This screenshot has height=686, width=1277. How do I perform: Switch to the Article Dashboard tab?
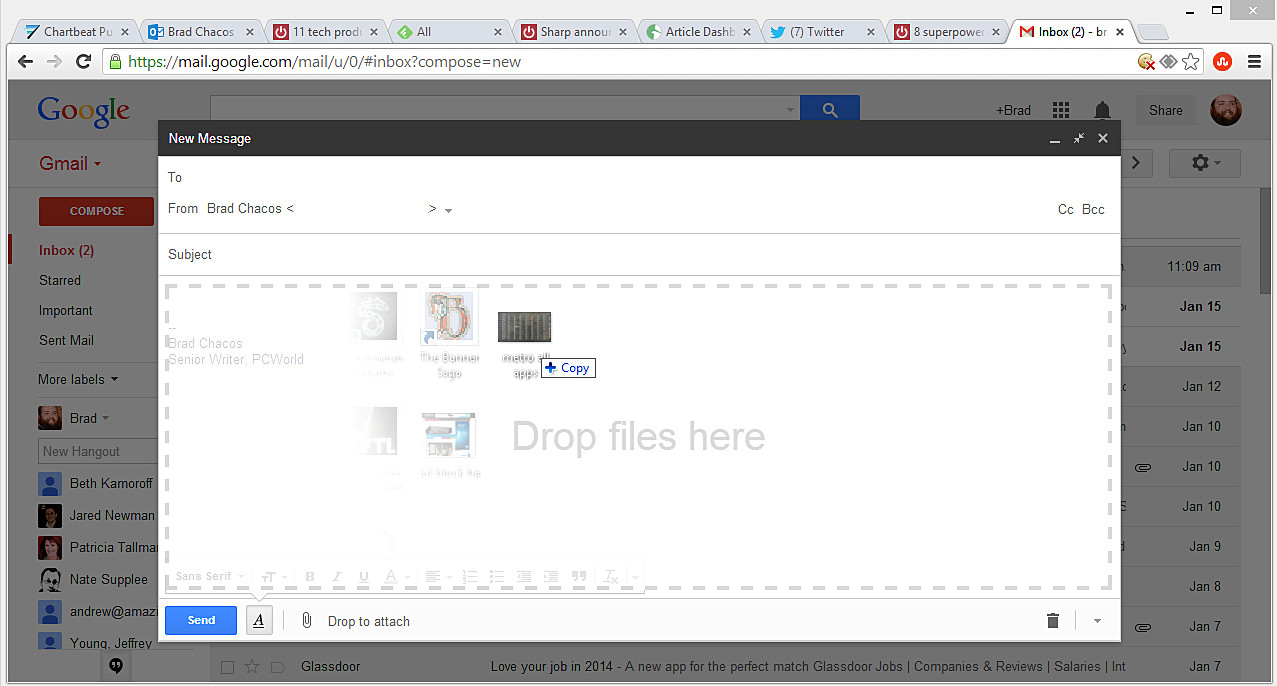[x=696, y=32]
